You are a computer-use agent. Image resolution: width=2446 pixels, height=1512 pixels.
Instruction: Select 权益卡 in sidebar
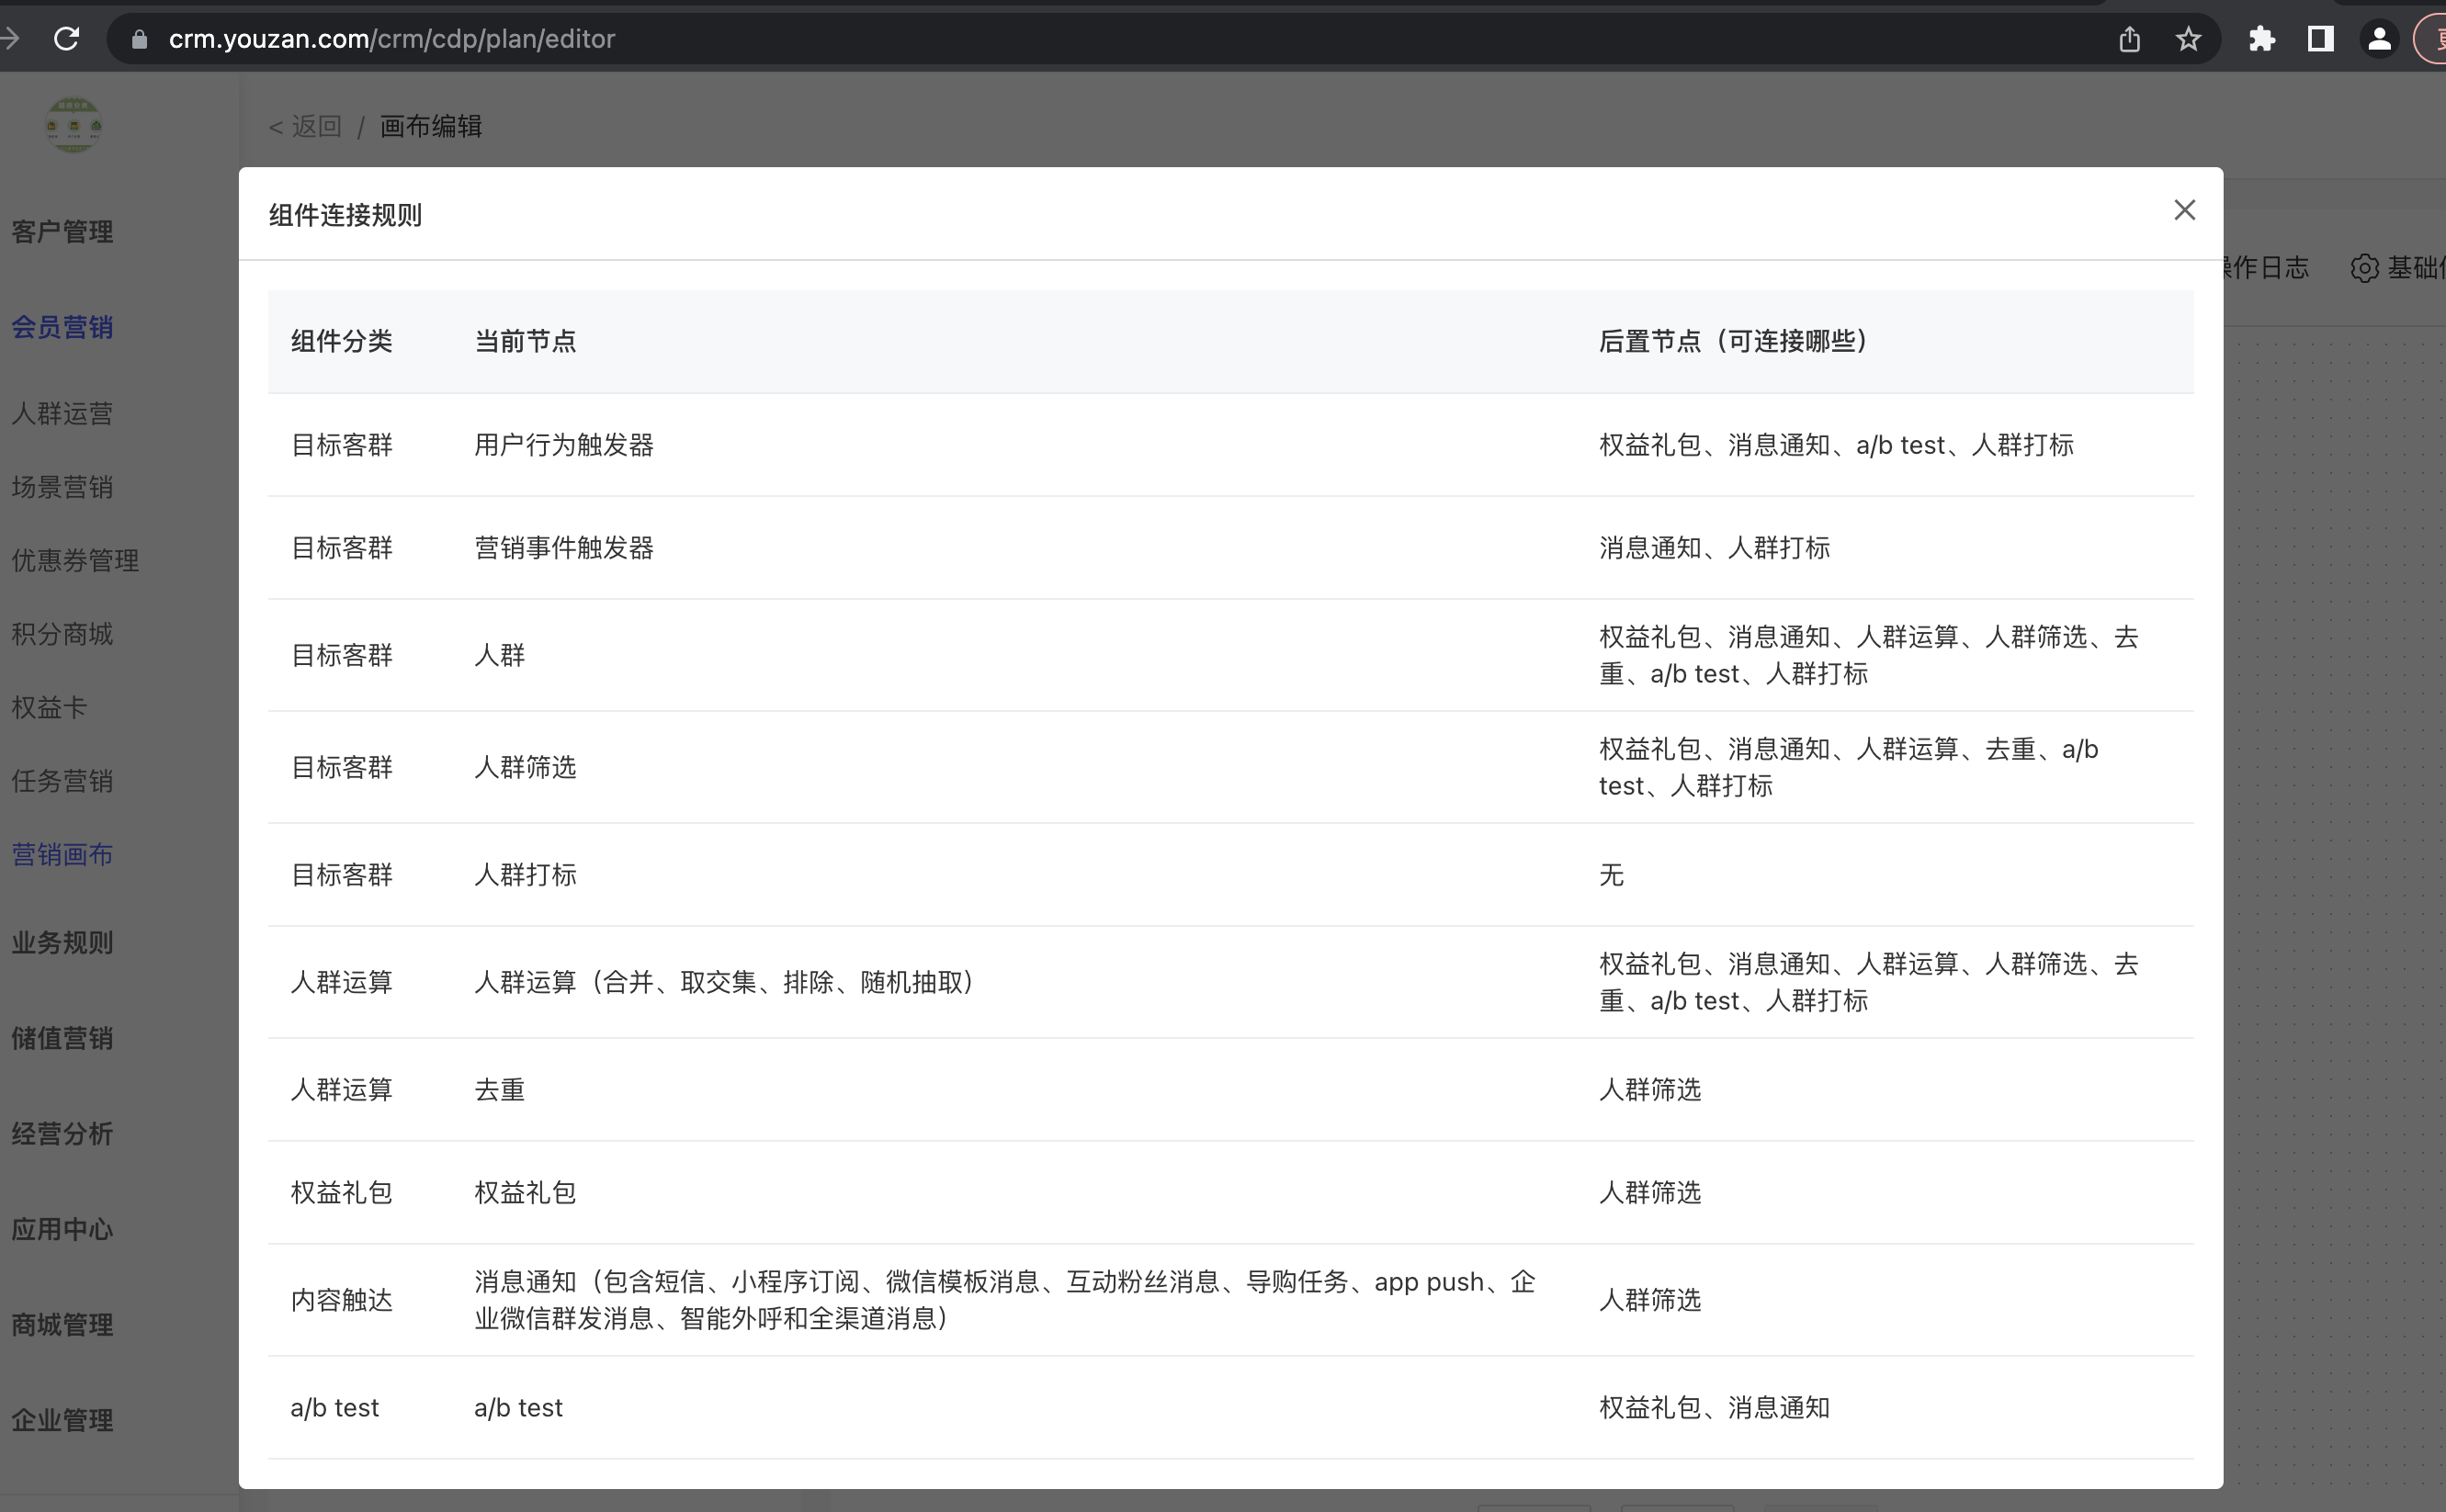click(49, 708)
